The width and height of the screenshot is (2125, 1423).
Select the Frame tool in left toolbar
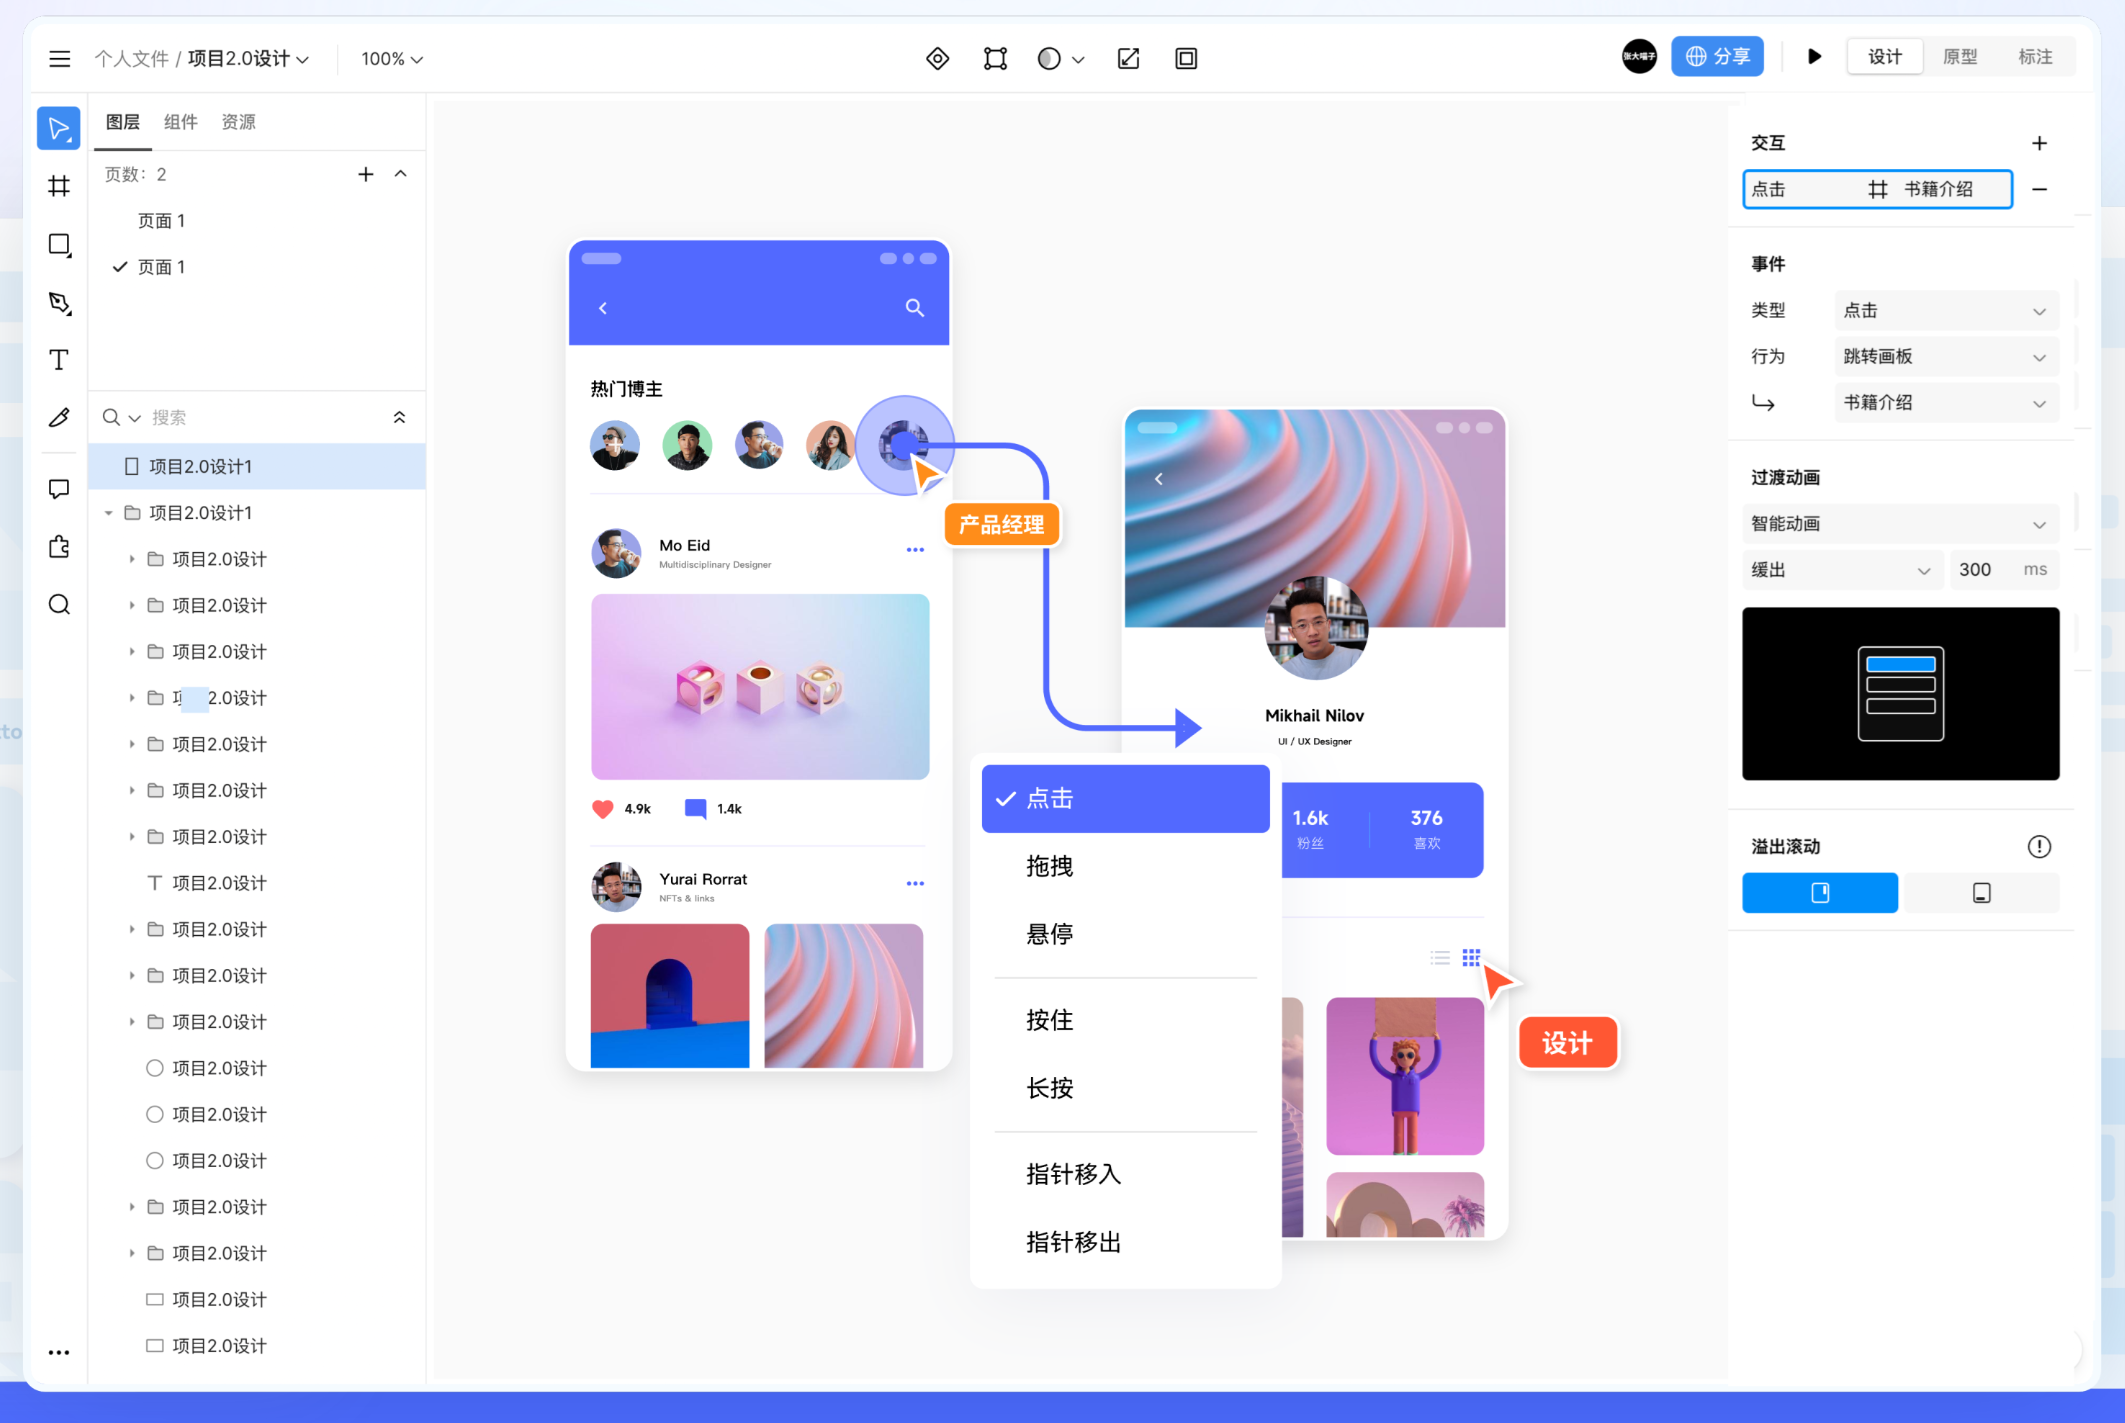[x=59, y=186]
